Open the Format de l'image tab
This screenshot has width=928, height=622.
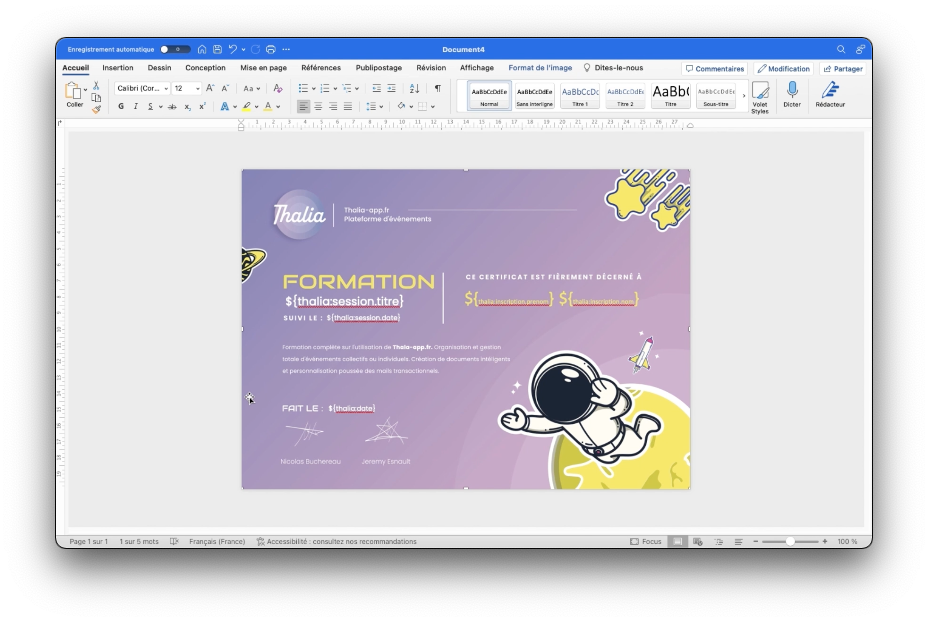[540, 68]
